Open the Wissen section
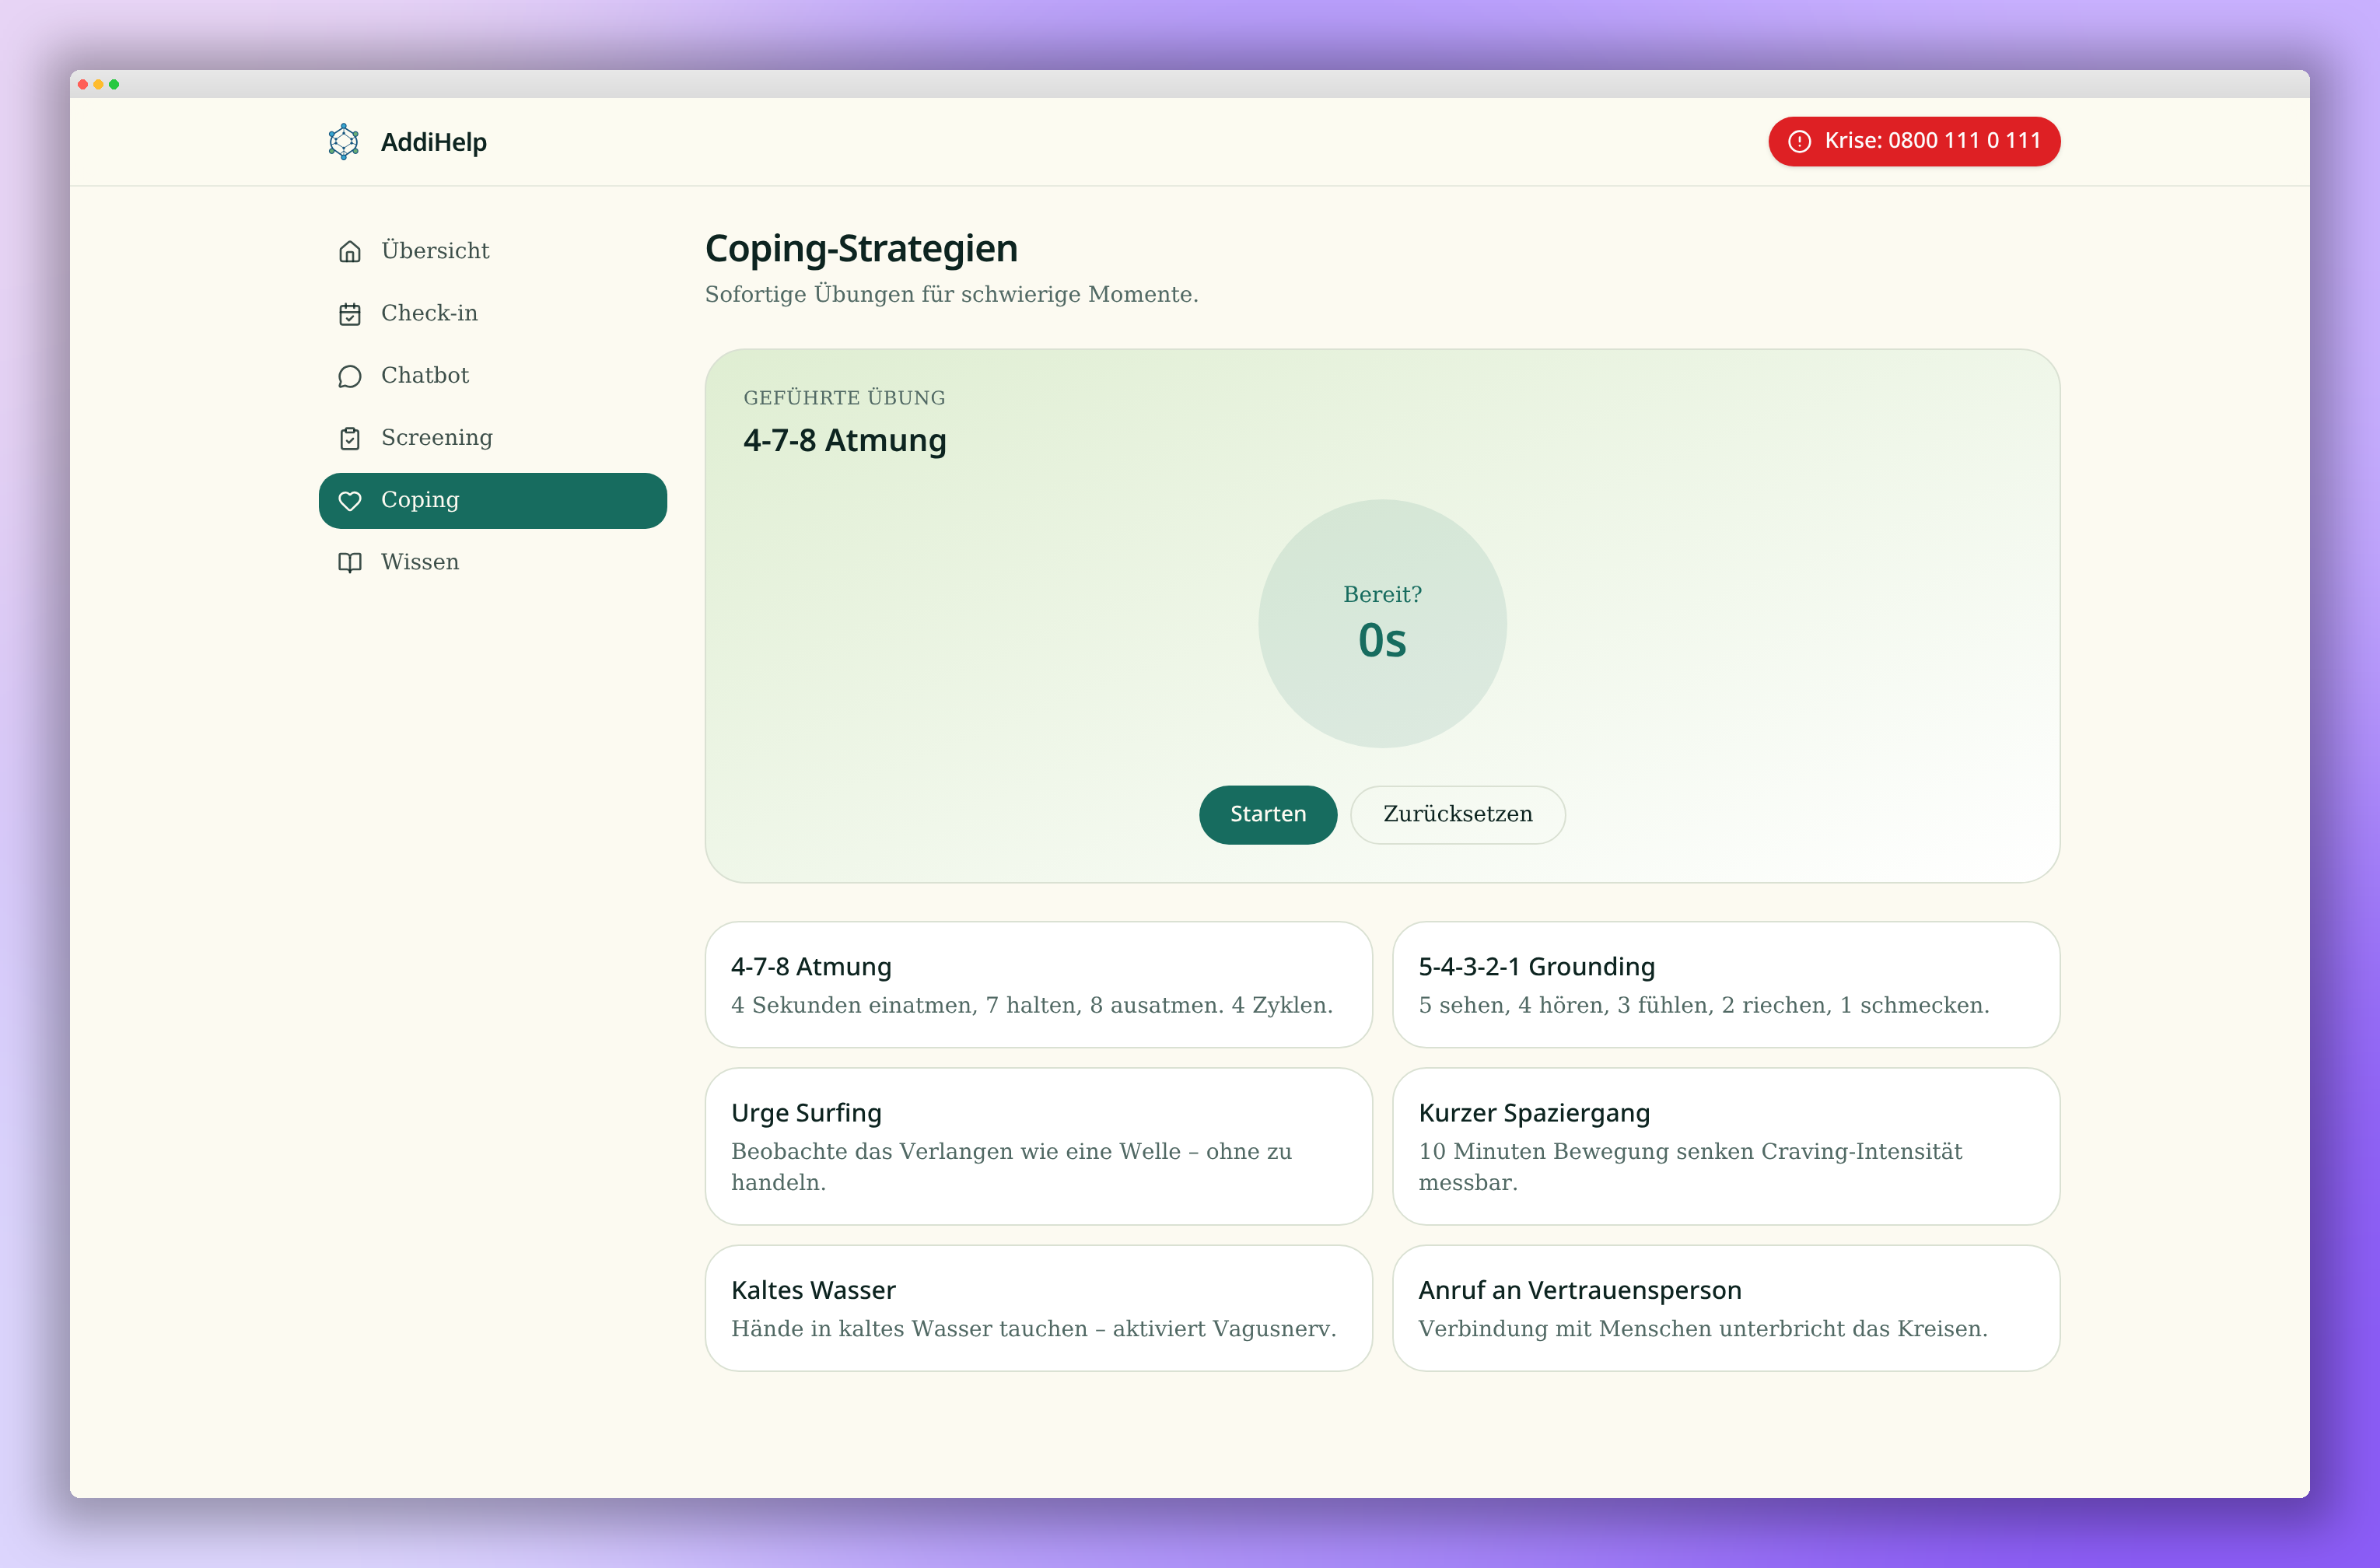This screenshot has height=1568, width=2380. pos(492,563)
